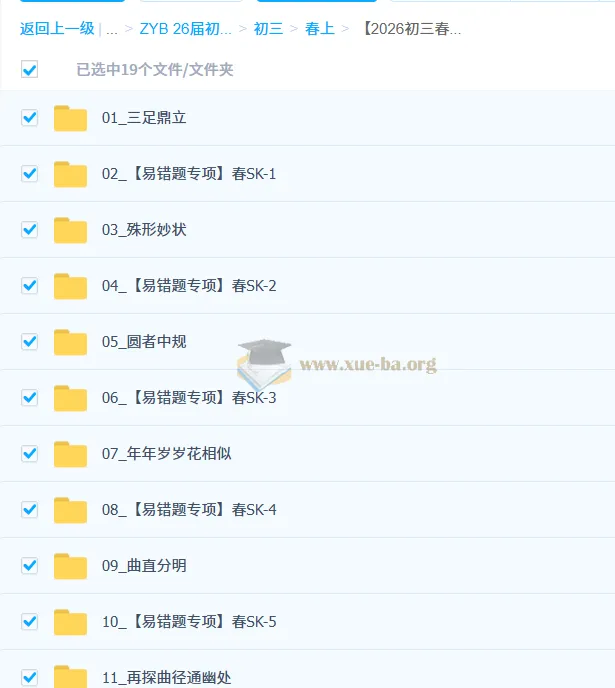Click folder icon for 03_殊形妙状

pos(70,230)
